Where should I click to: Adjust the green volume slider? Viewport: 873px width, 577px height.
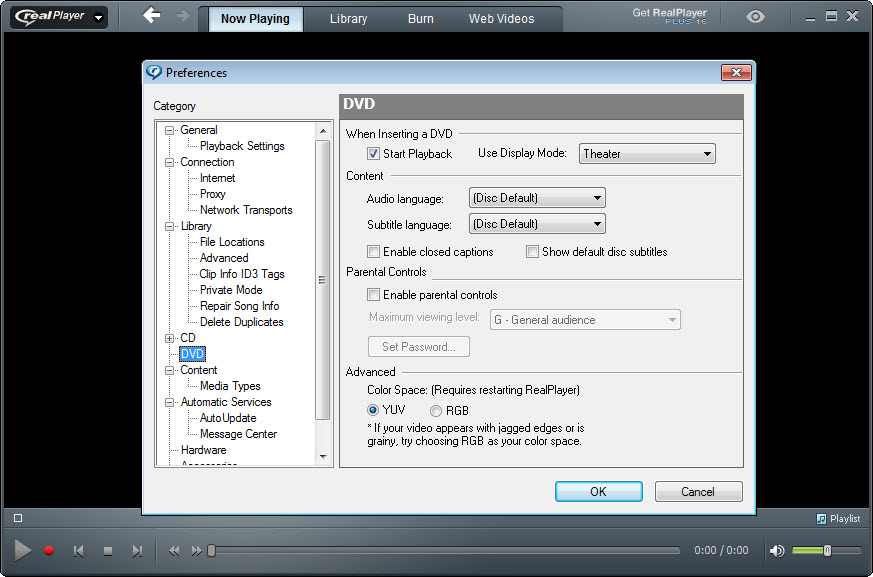pos(826,551)
